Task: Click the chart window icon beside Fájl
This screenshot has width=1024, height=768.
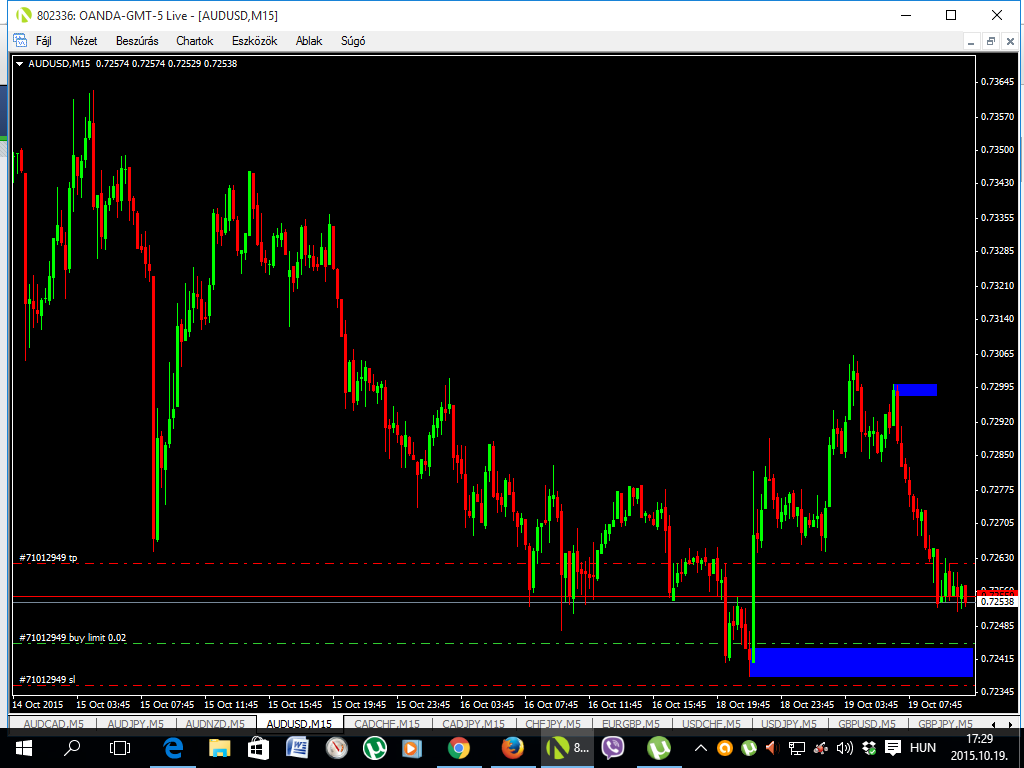Action: [19, 41]
